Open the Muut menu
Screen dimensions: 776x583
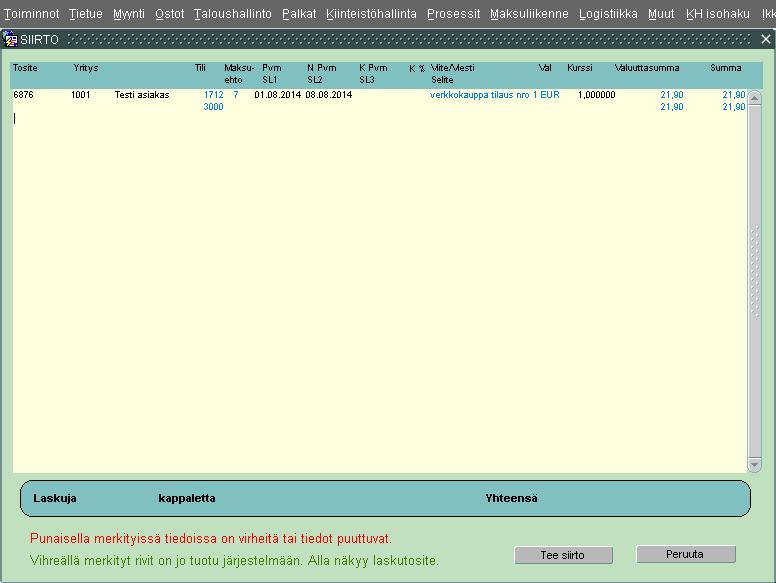click(x=661, y=14)
